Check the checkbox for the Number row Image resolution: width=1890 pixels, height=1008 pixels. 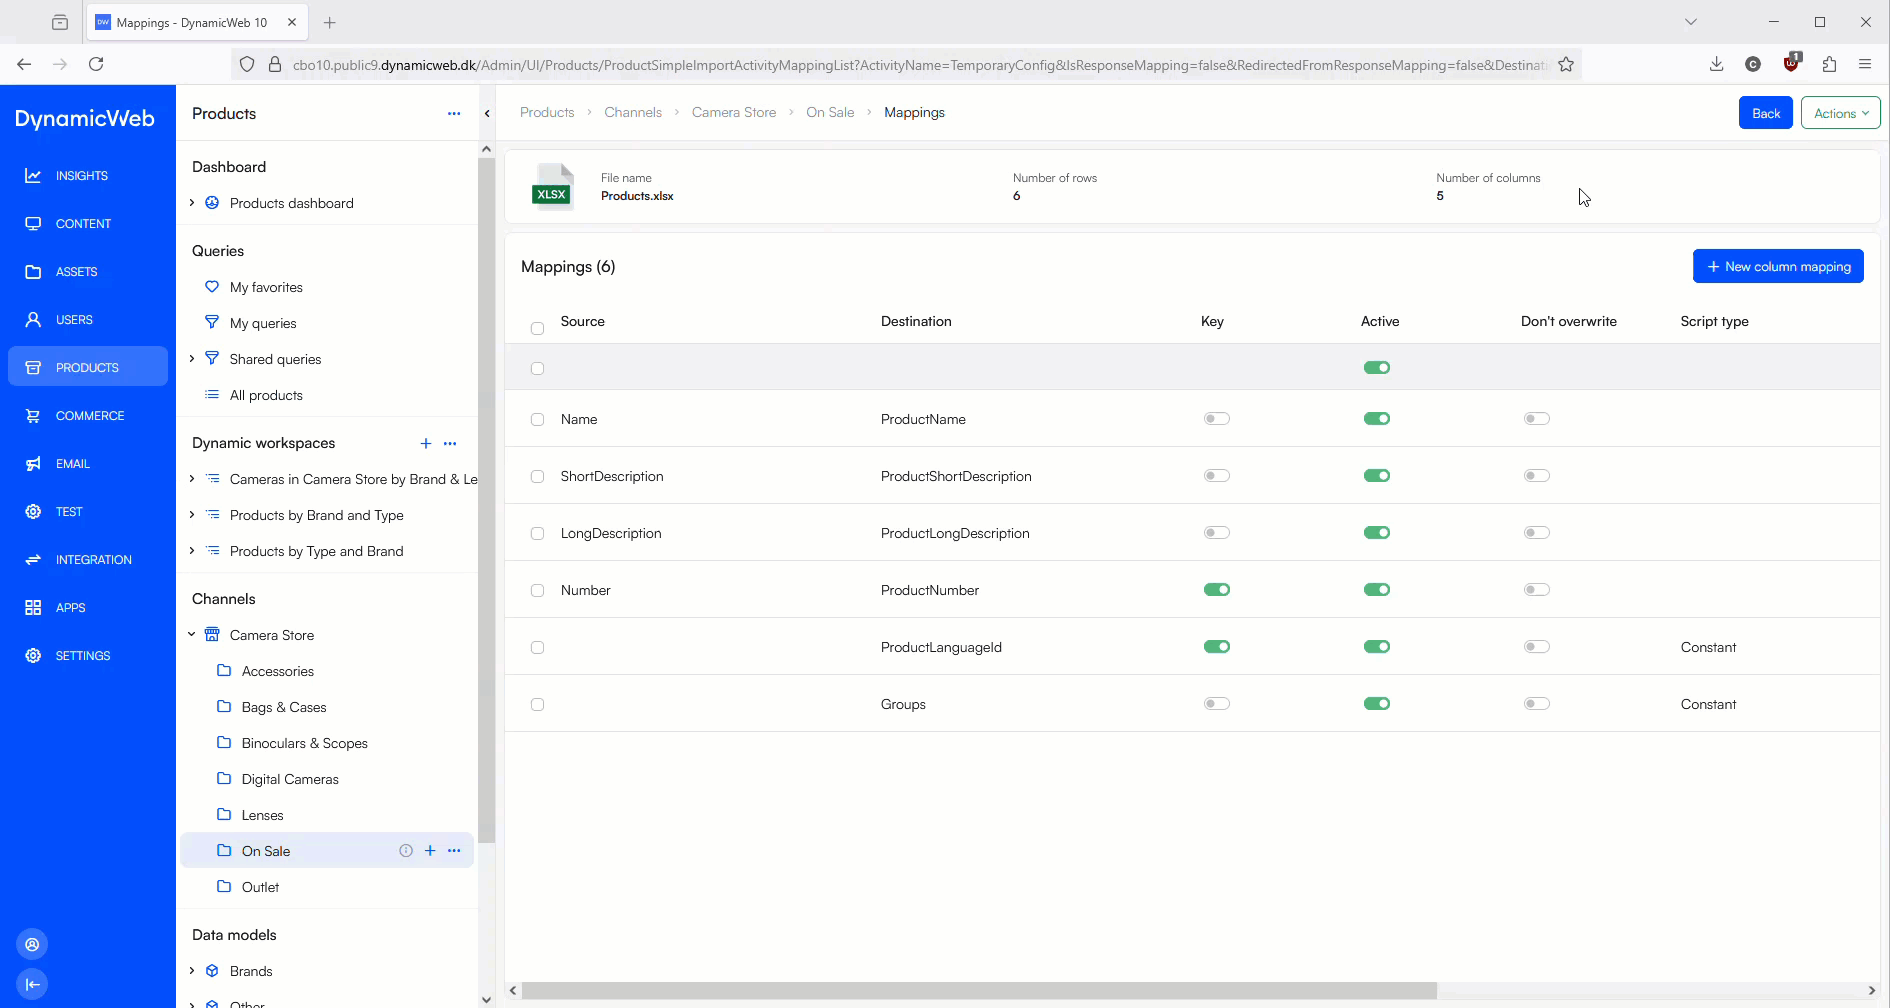(x=537, y=591)
